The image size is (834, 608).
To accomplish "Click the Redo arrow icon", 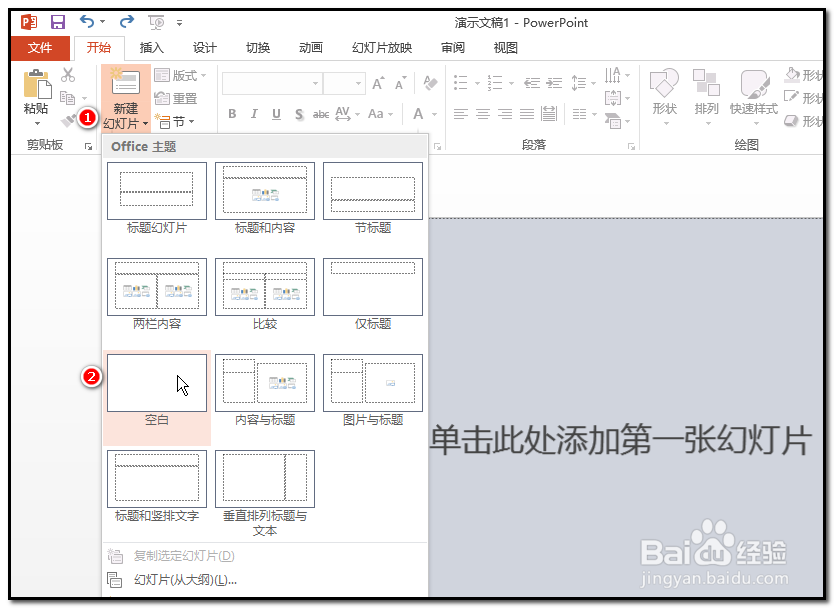I will (x=127, y=22).
